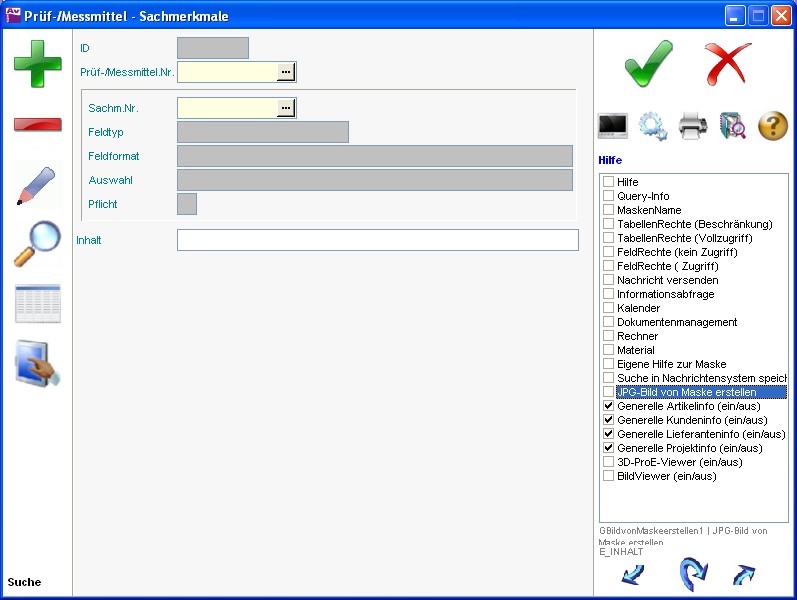Cancel with the red X icon

727,64
